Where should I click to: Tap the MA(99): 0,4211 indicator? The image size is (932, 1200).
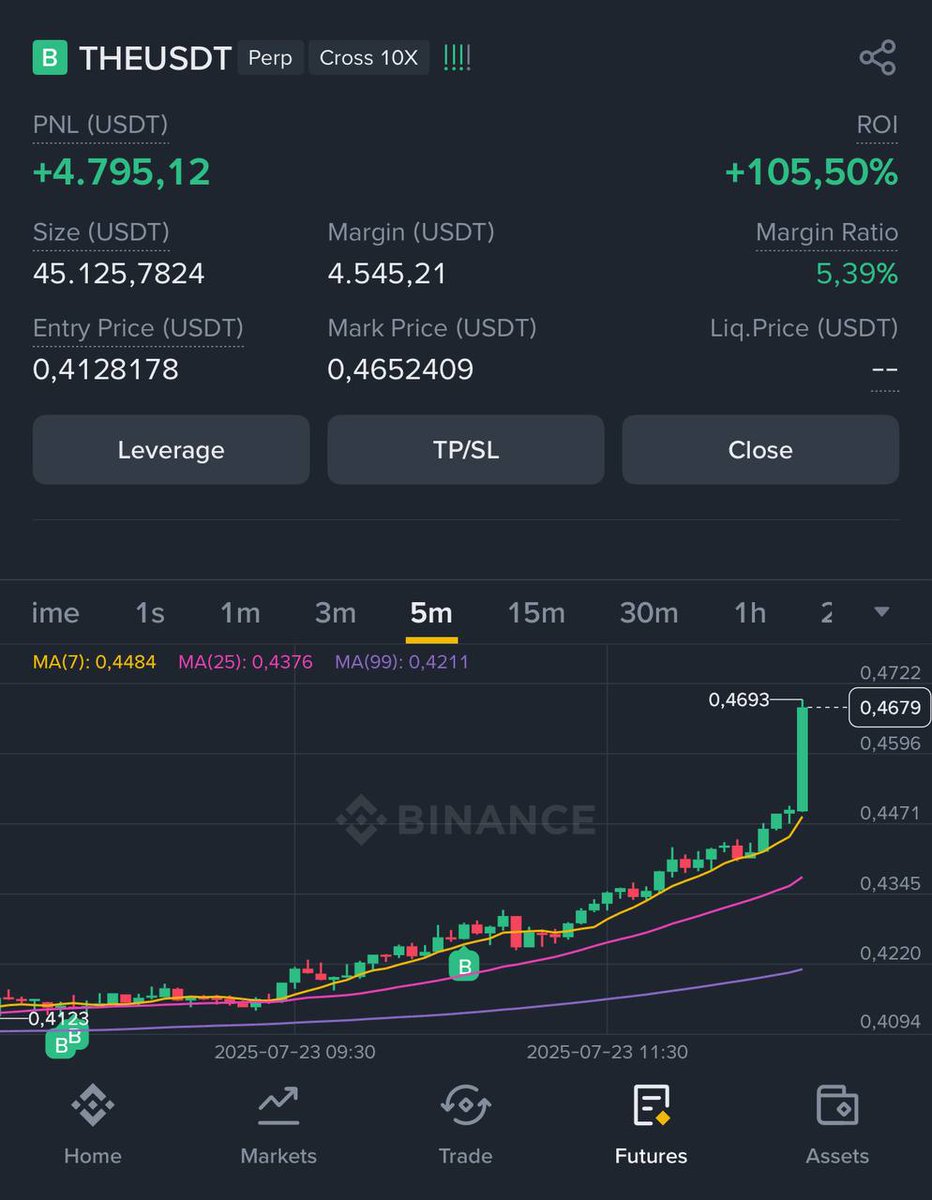coord(402,662)
